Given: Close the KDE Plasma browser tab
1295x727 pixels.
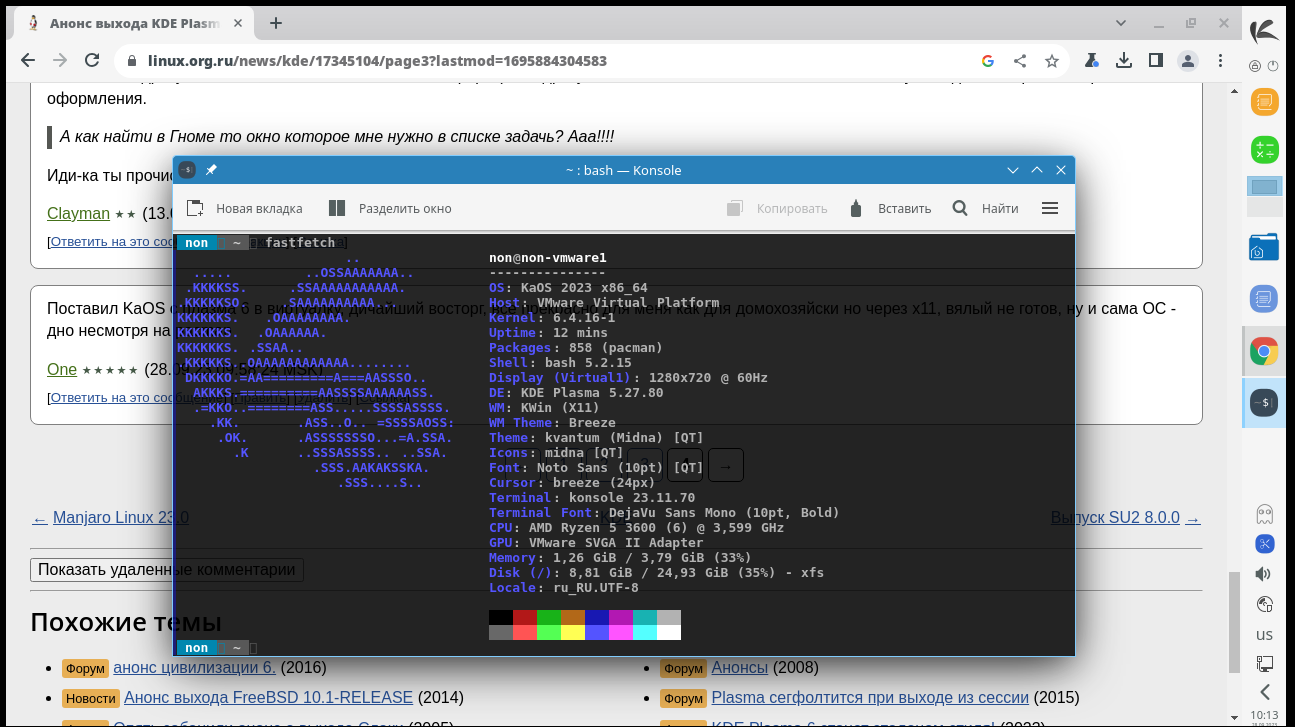Looking at the screenshot, I should [x=238, y=23].
